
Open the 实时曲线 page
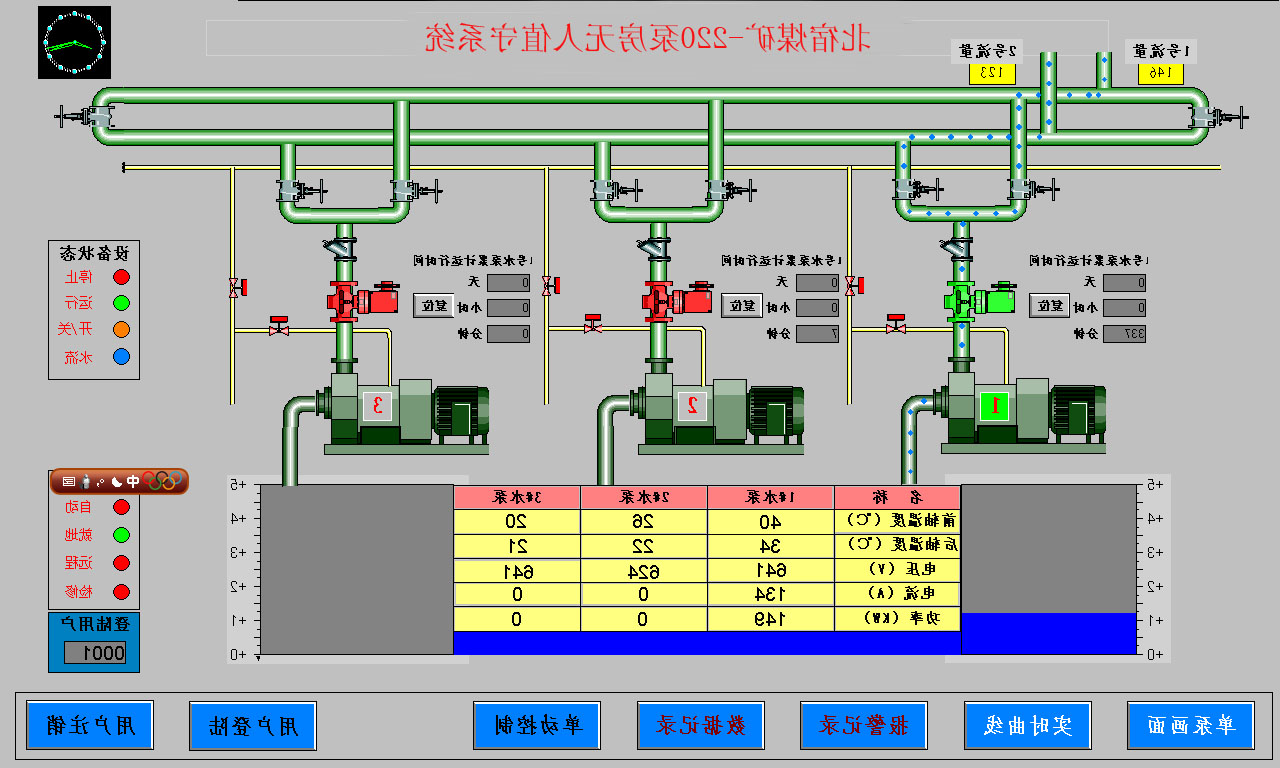(x=1027, y=725)
